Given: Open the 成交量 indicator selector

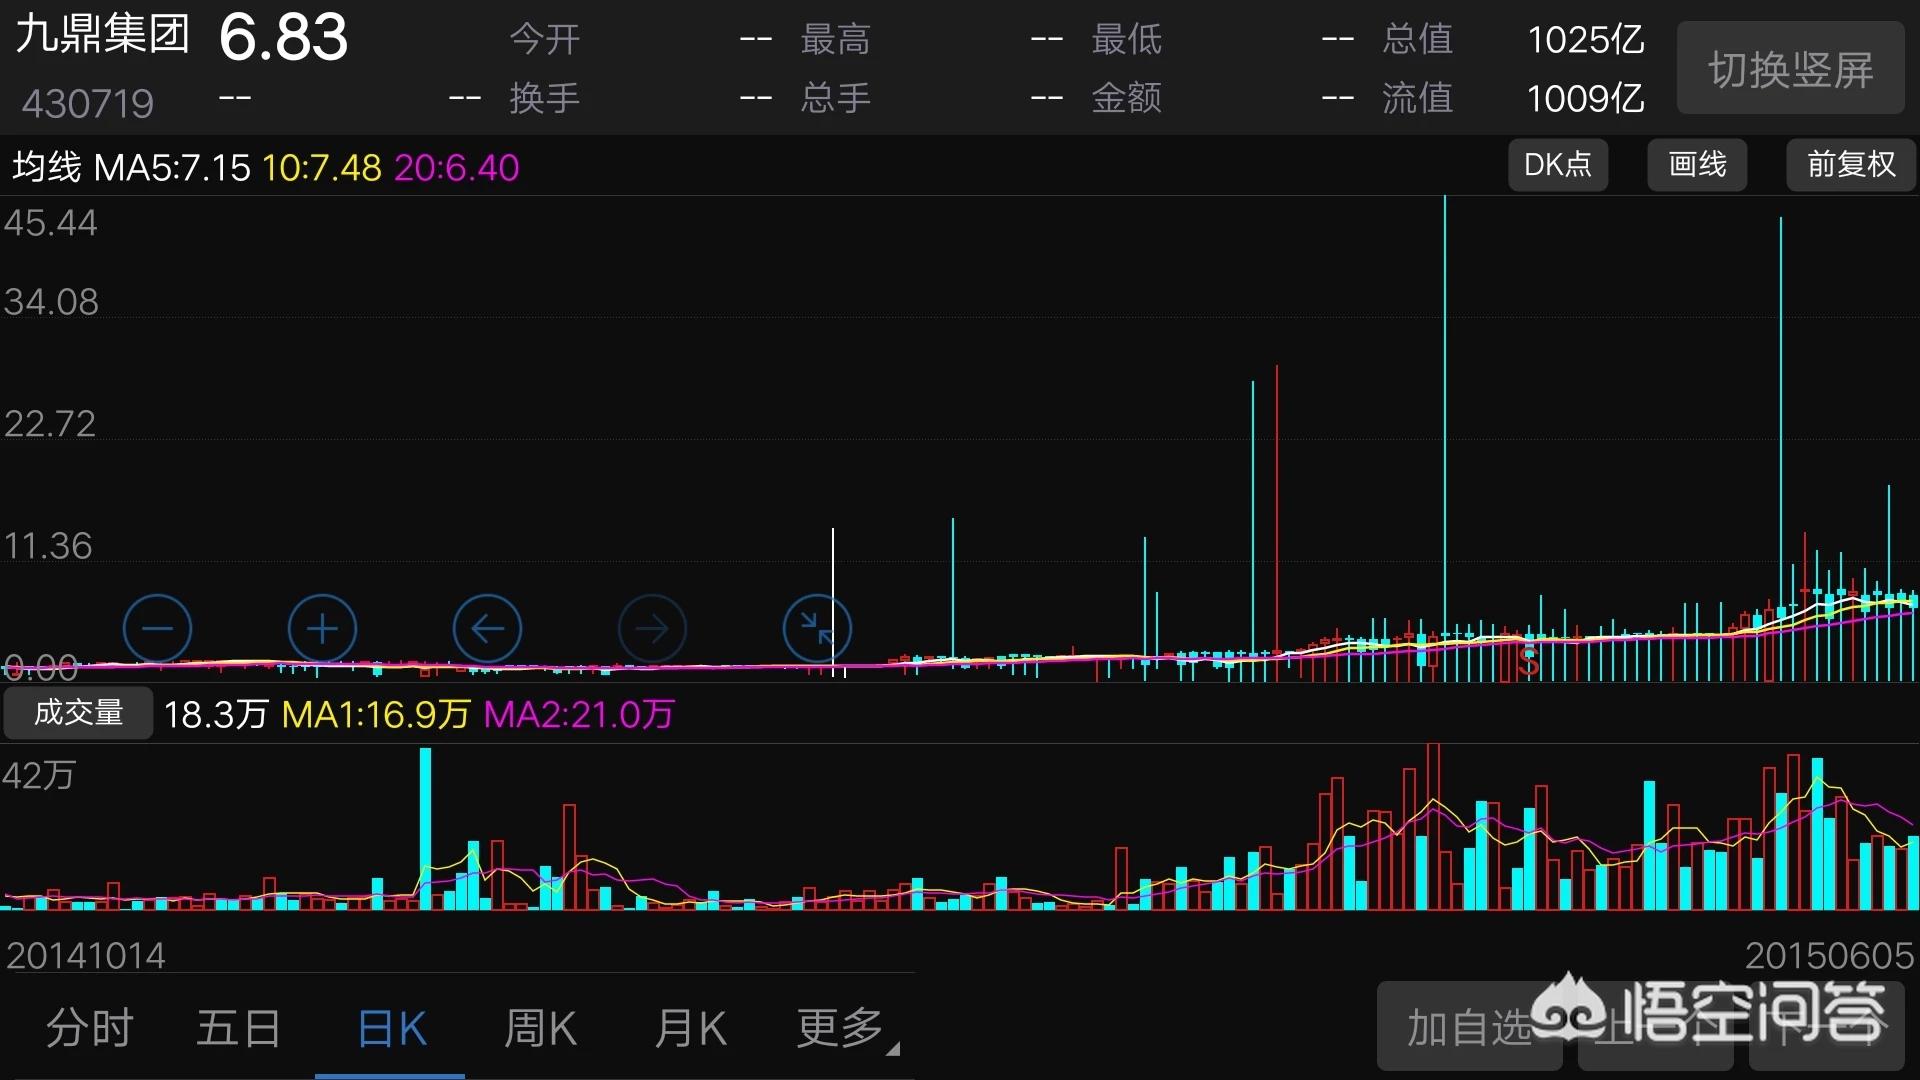Looking at the screenshot, I should tap(78, 713).
